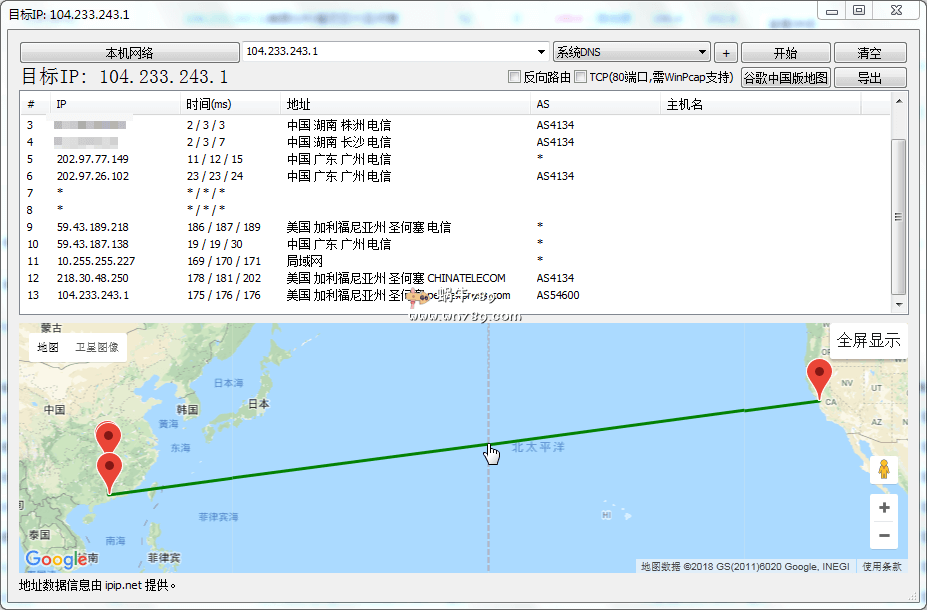Enable the 反向路由 checkbox
This screenshot has height=610, width=927.
515,77
